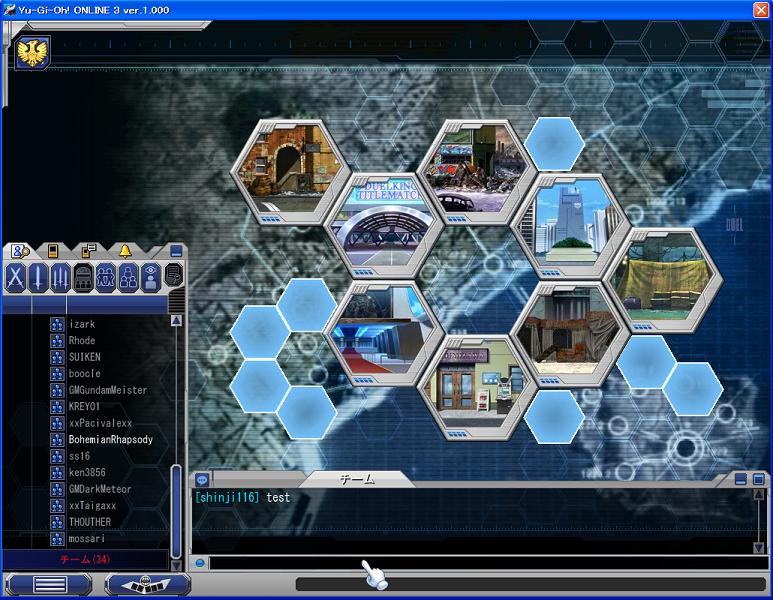773x600 pixels.
Task: Select player xxTaigaxx in the list
Action: coord(92,505)
